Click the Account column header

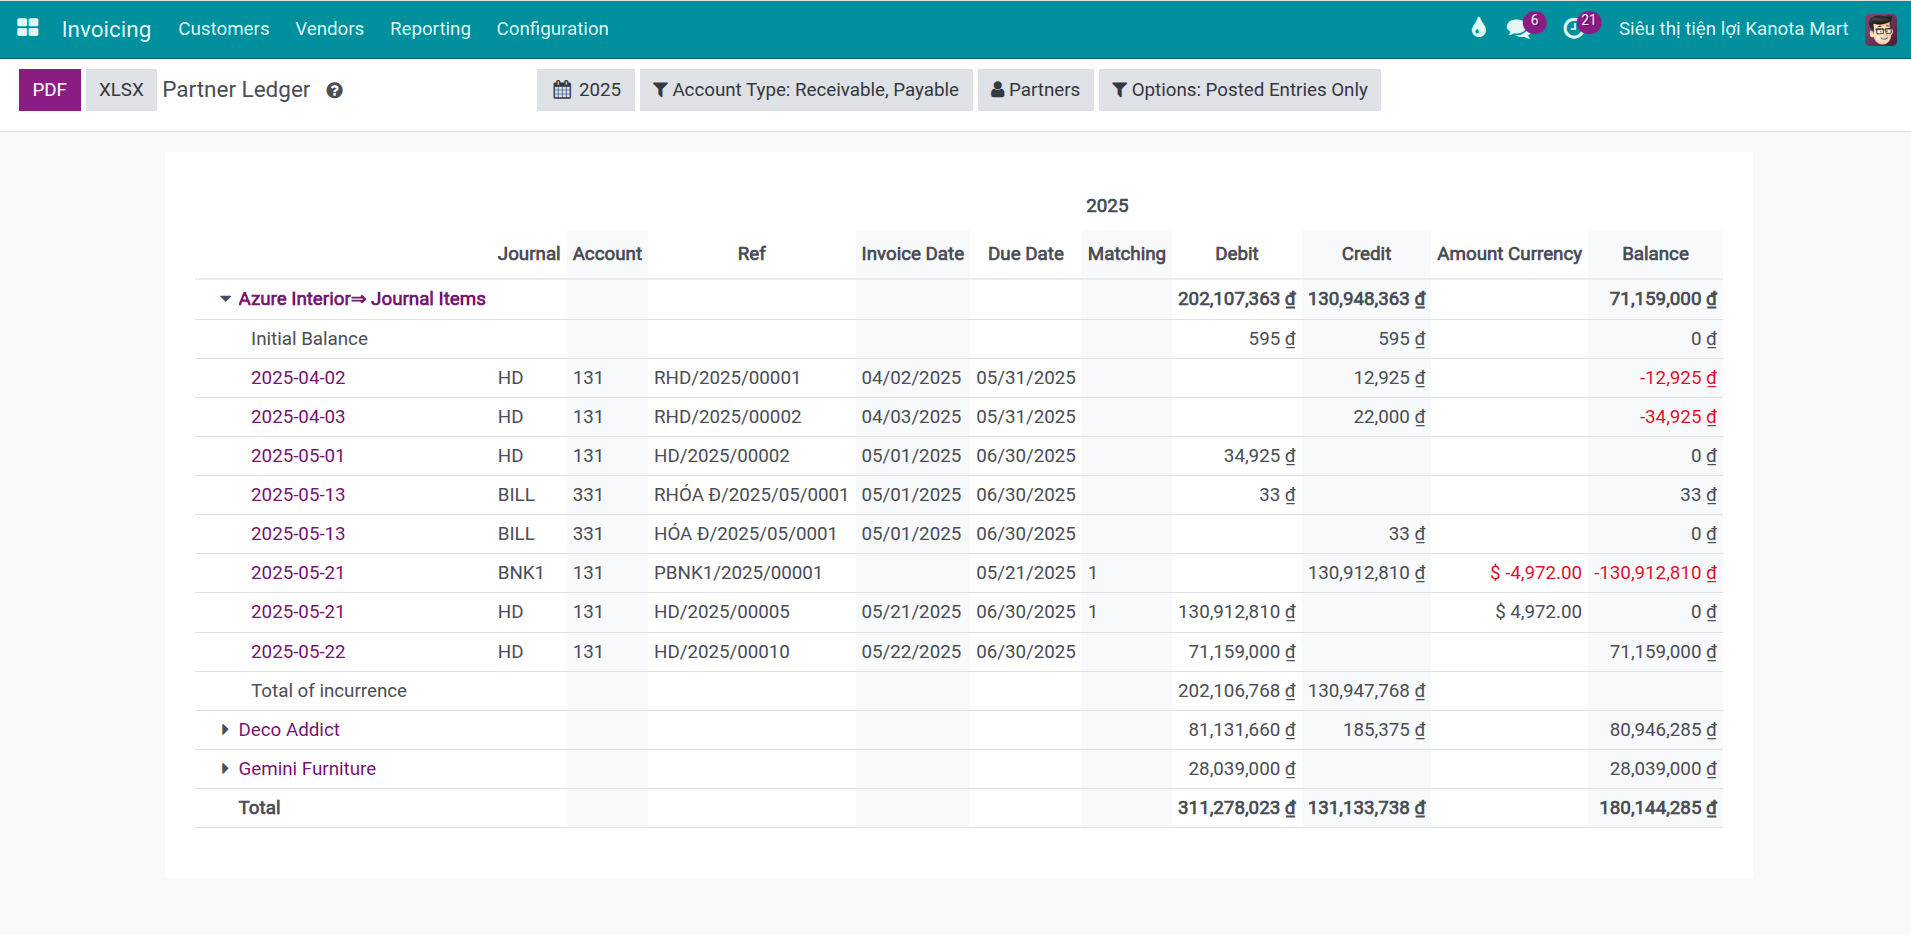[607, 254]
